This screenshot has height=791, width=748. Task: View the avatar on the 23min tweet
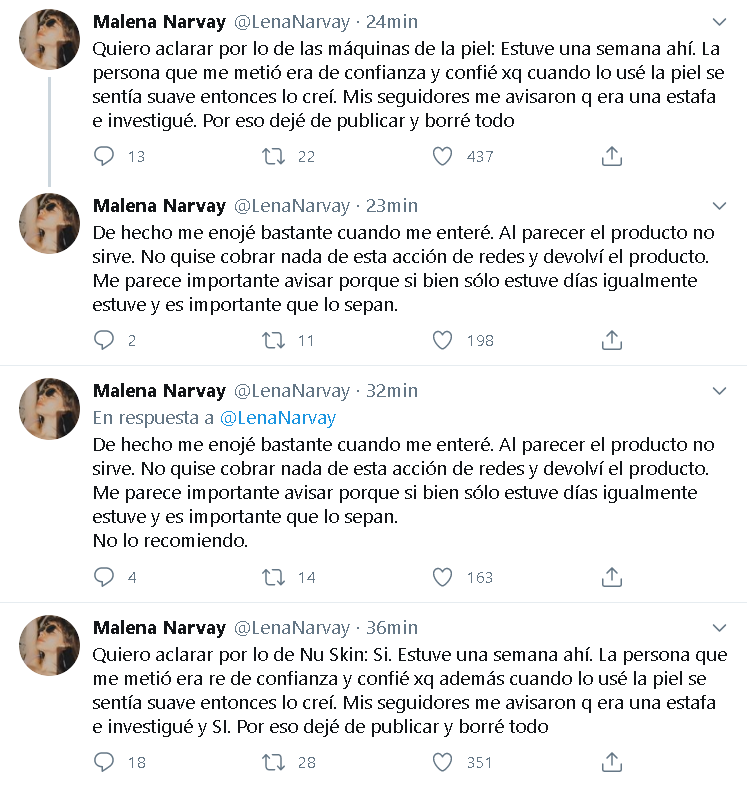(x=49, y=223)
